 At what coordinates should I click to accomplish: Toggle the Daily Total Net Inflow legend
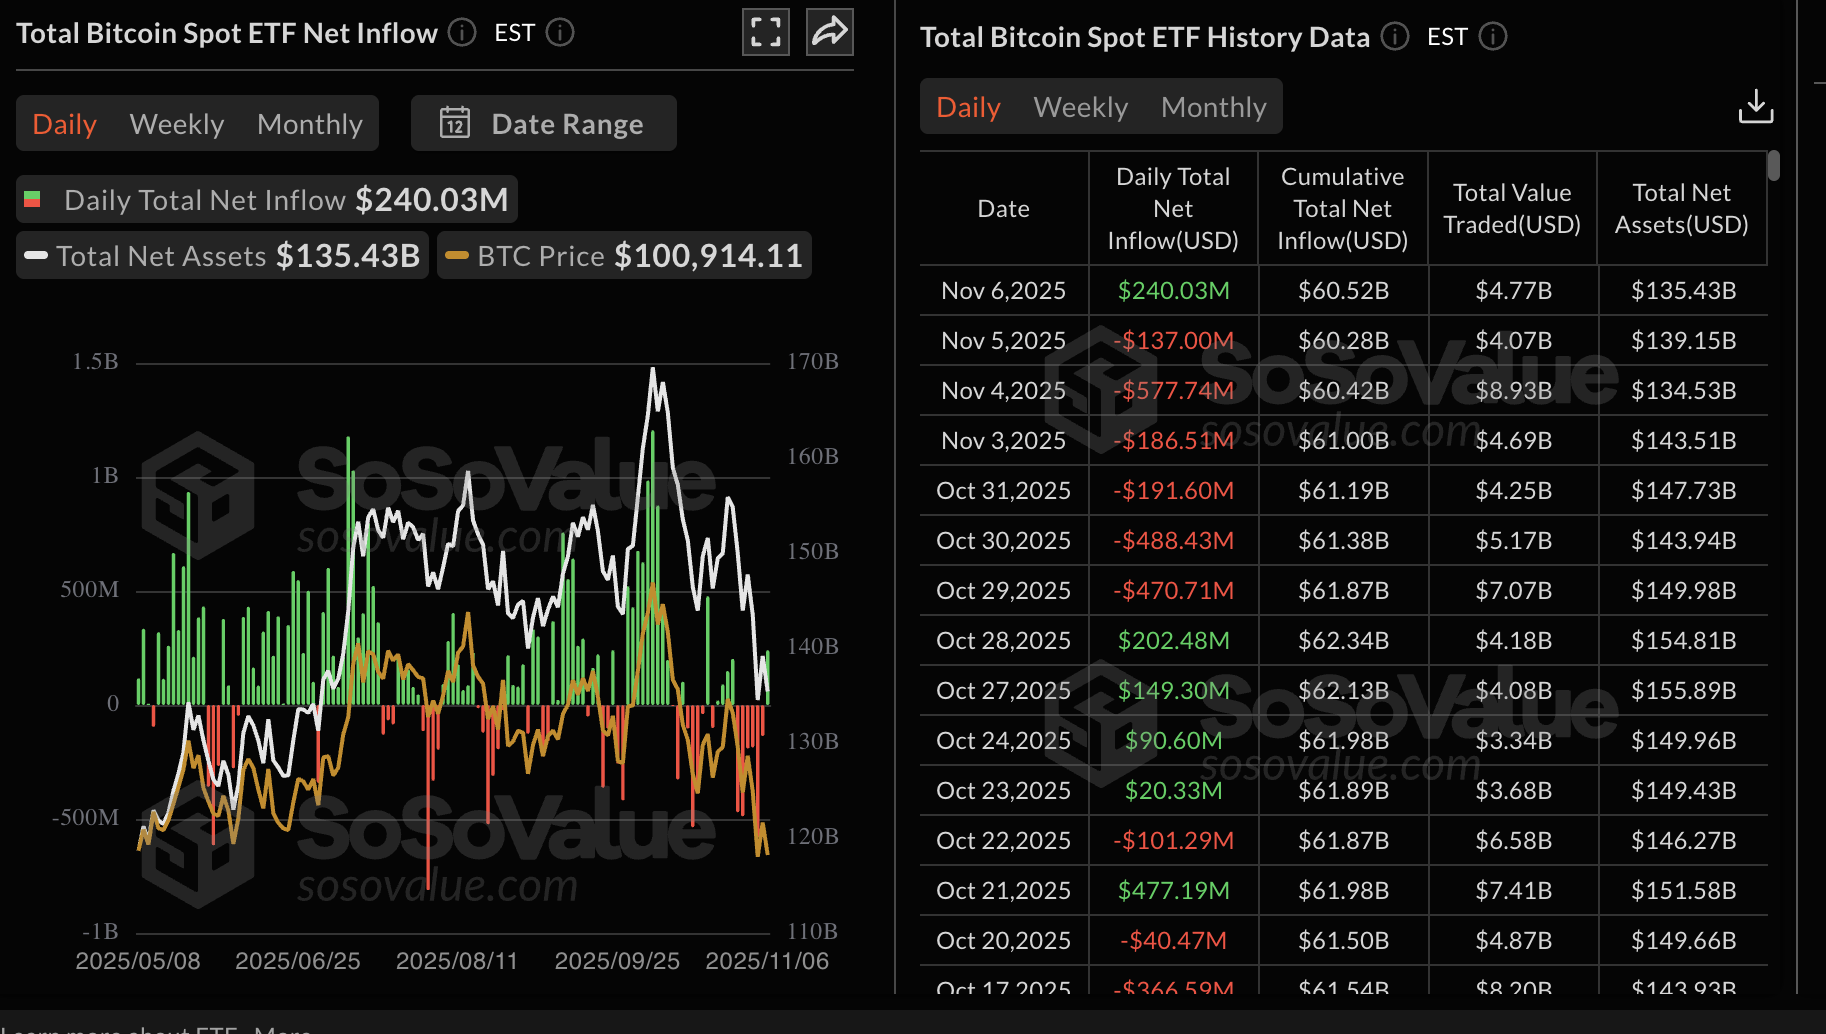[x=265, y=199]
